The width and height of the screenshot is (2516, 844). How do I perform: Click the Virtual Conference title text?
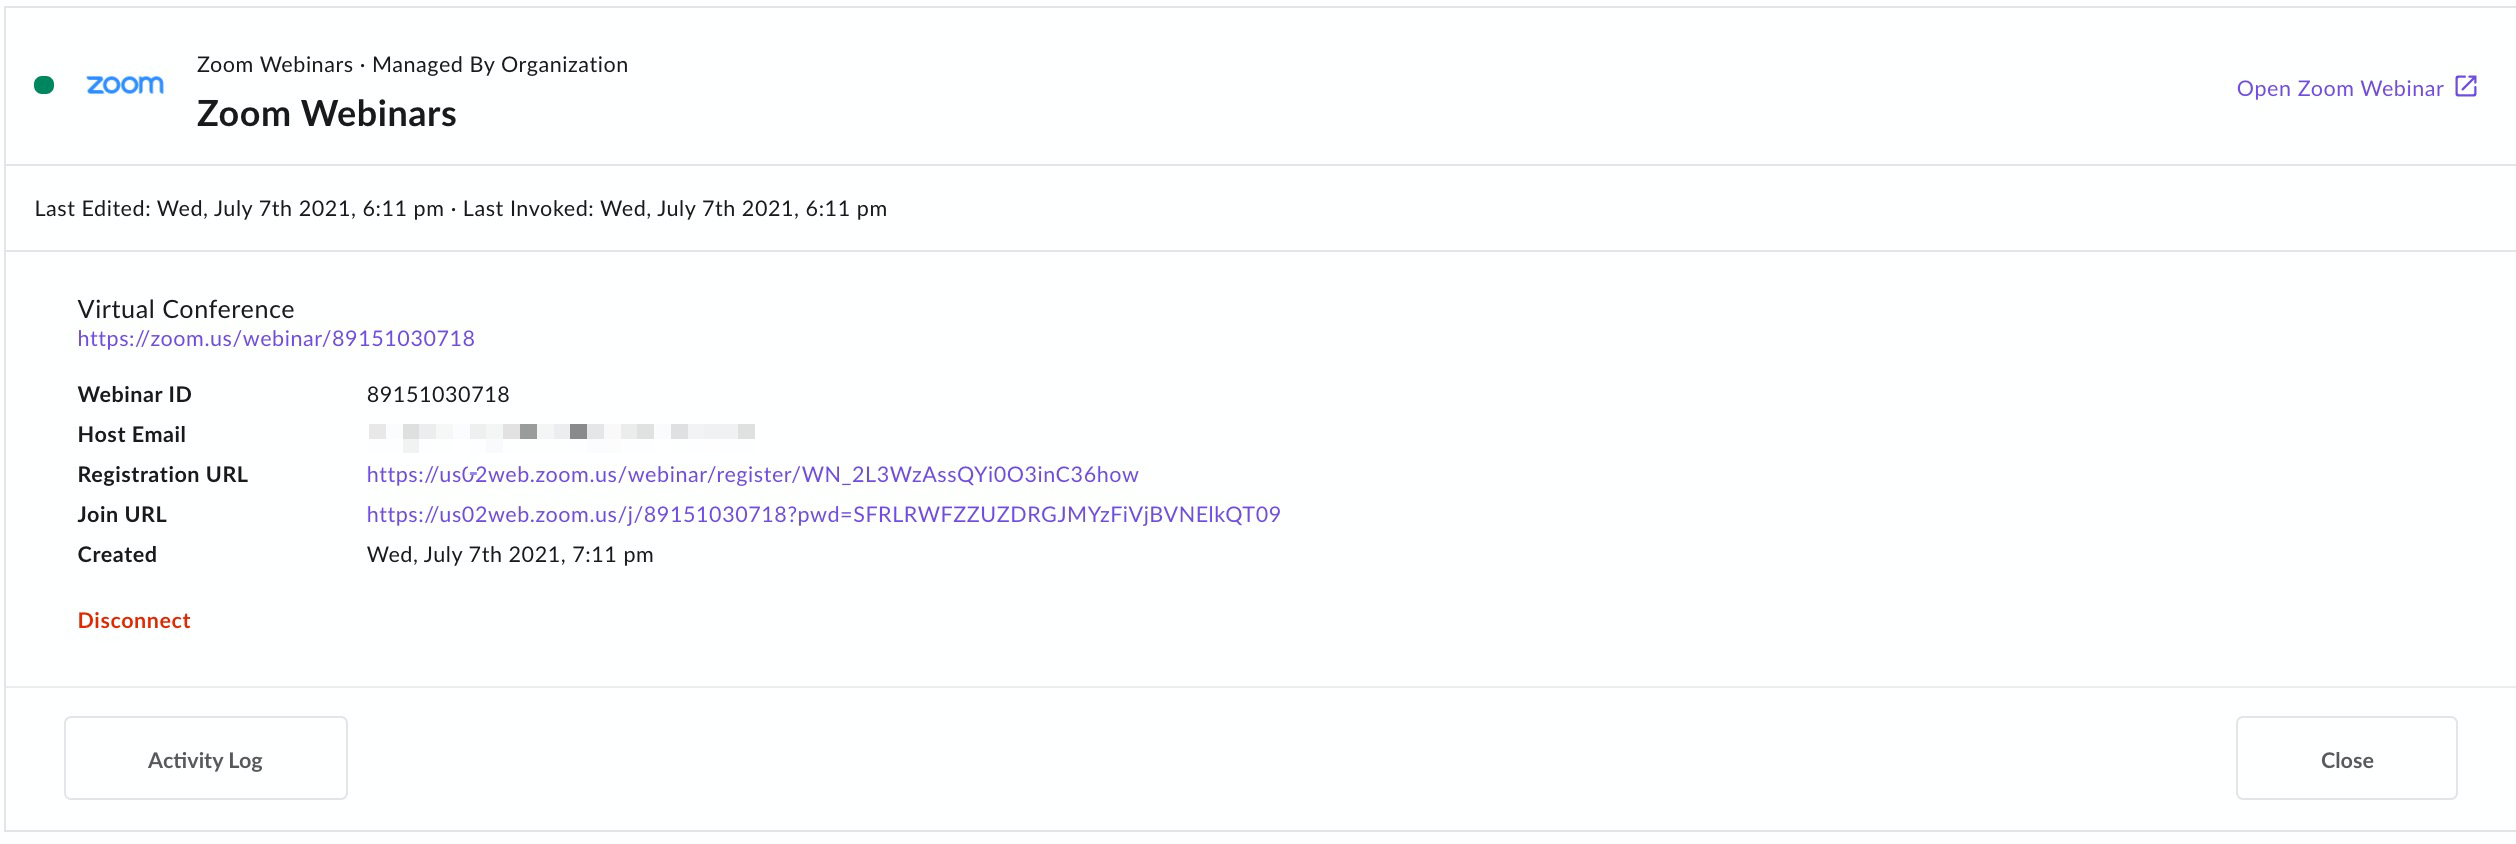coord(186,309)
